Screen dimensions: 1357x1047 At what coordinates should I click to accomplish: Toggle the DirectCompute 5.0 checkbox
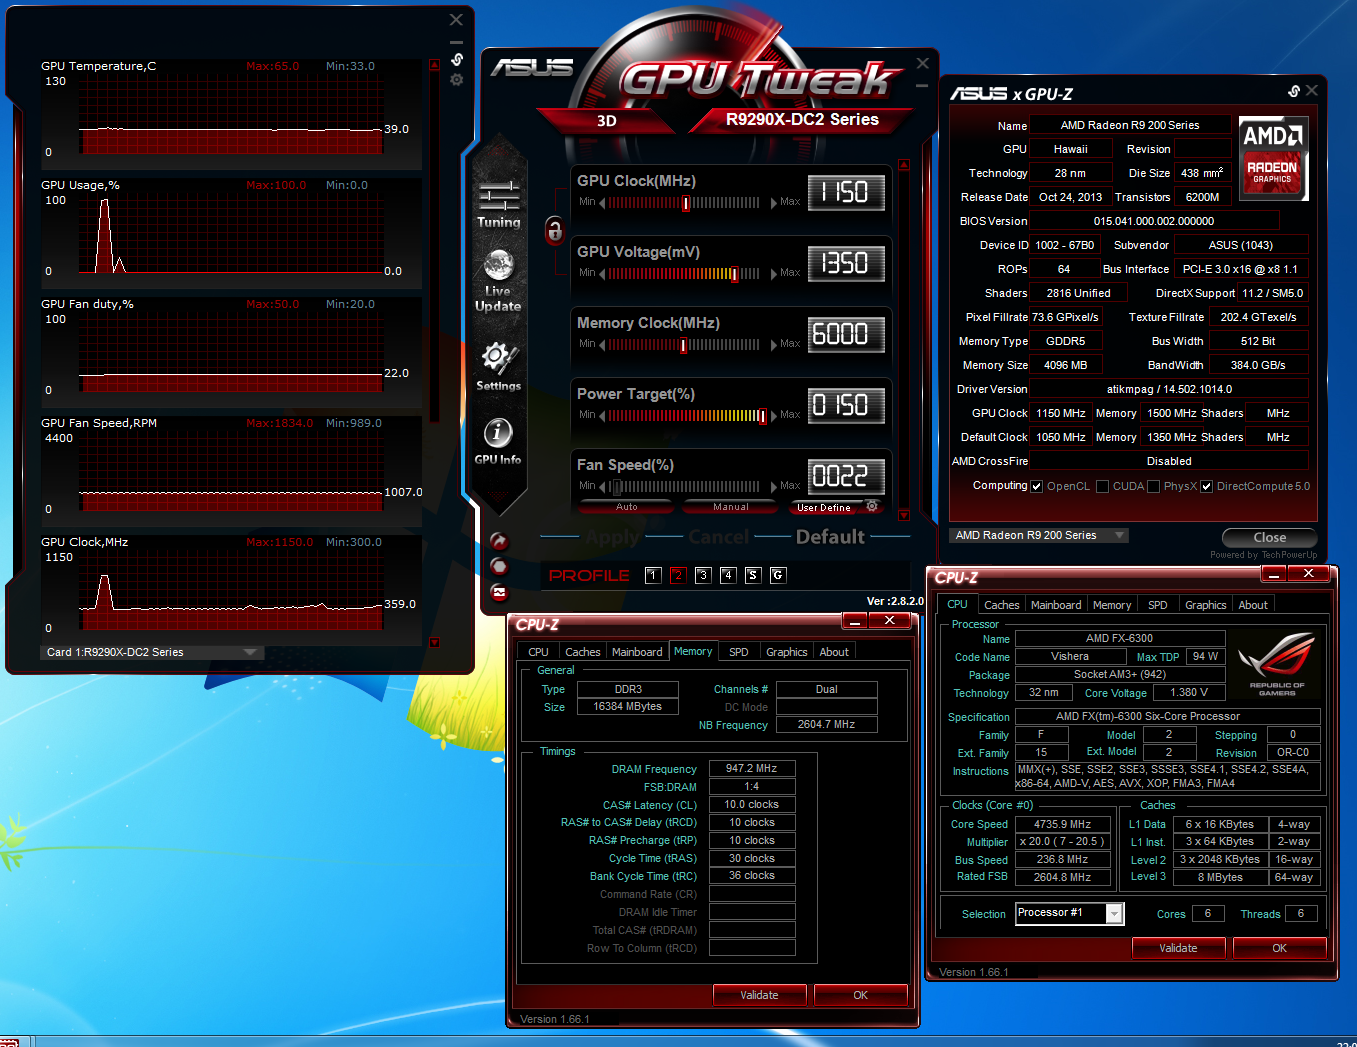[x=1207, y=487]
